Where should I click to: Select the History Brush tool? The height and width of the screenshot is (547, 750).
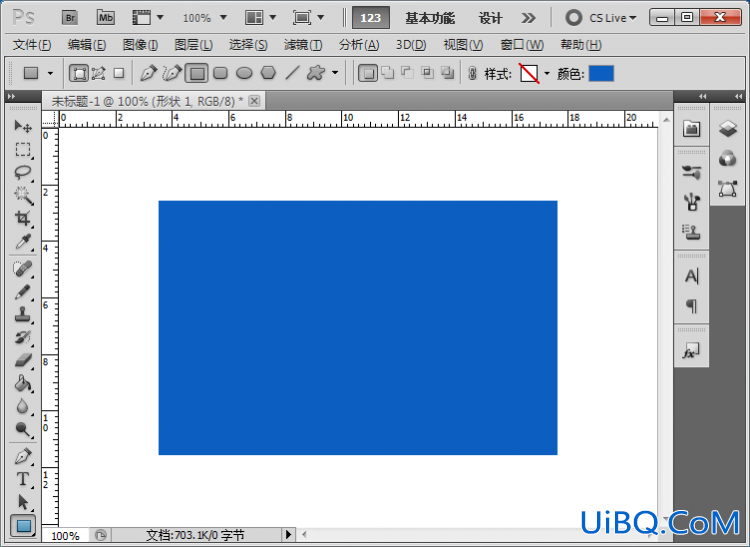[x=22, y=338]
